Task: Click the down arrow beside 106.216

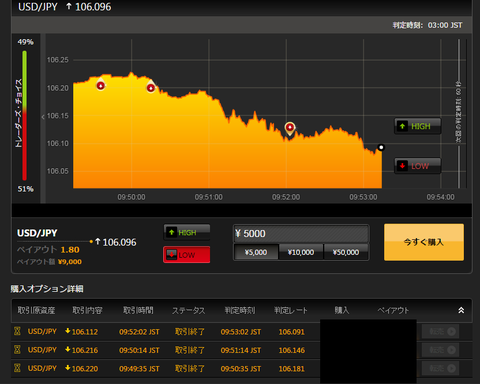Action: (68, 349)
